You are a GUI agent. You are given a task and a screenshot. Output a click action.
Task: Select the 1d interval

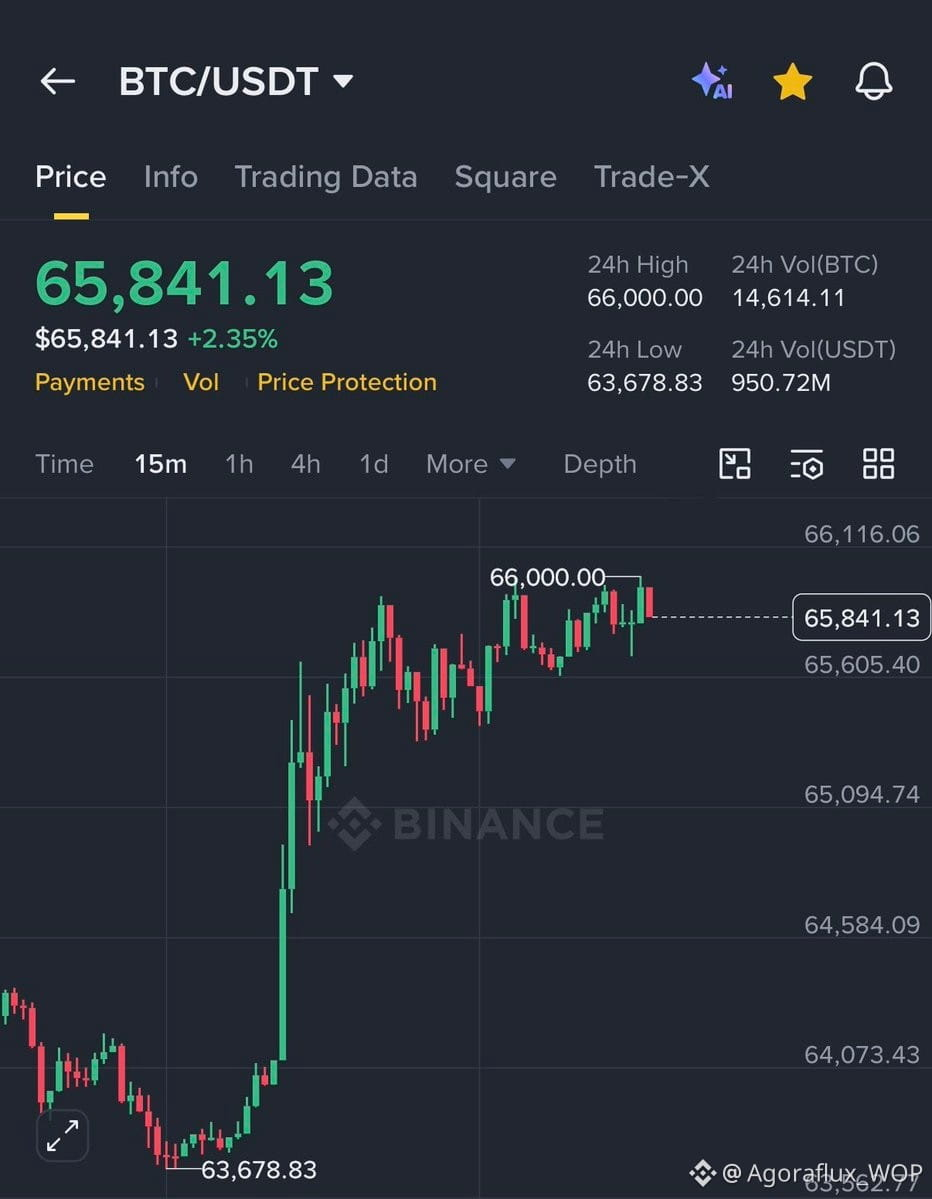pos(374,464)
